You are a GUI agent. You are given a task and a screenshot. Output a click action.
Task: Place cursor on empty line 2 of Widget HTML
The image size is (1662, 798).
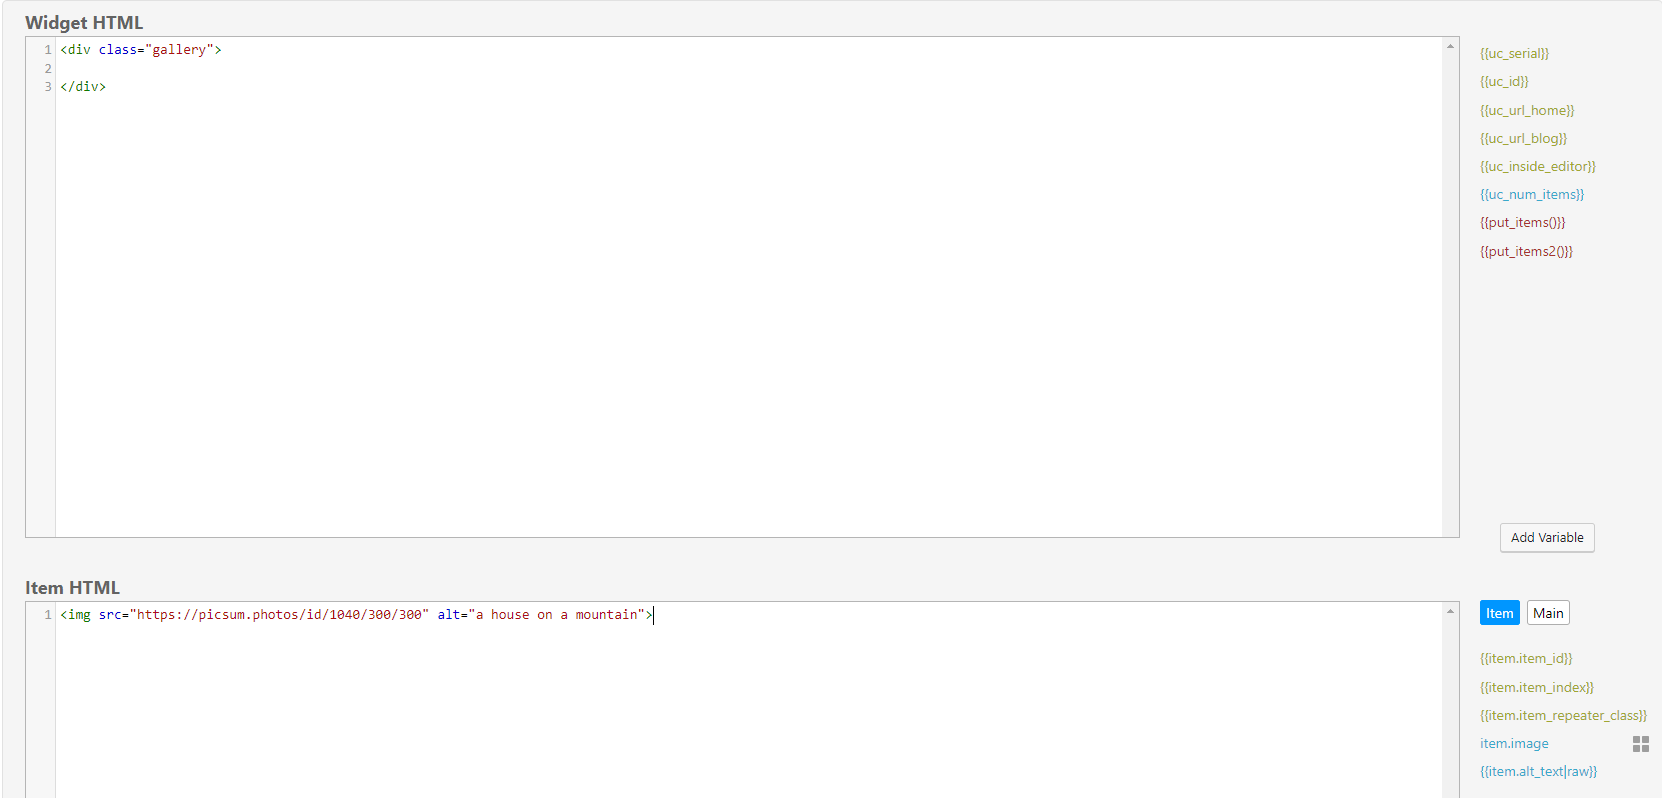pyautogui.click(x=748, y=68)
